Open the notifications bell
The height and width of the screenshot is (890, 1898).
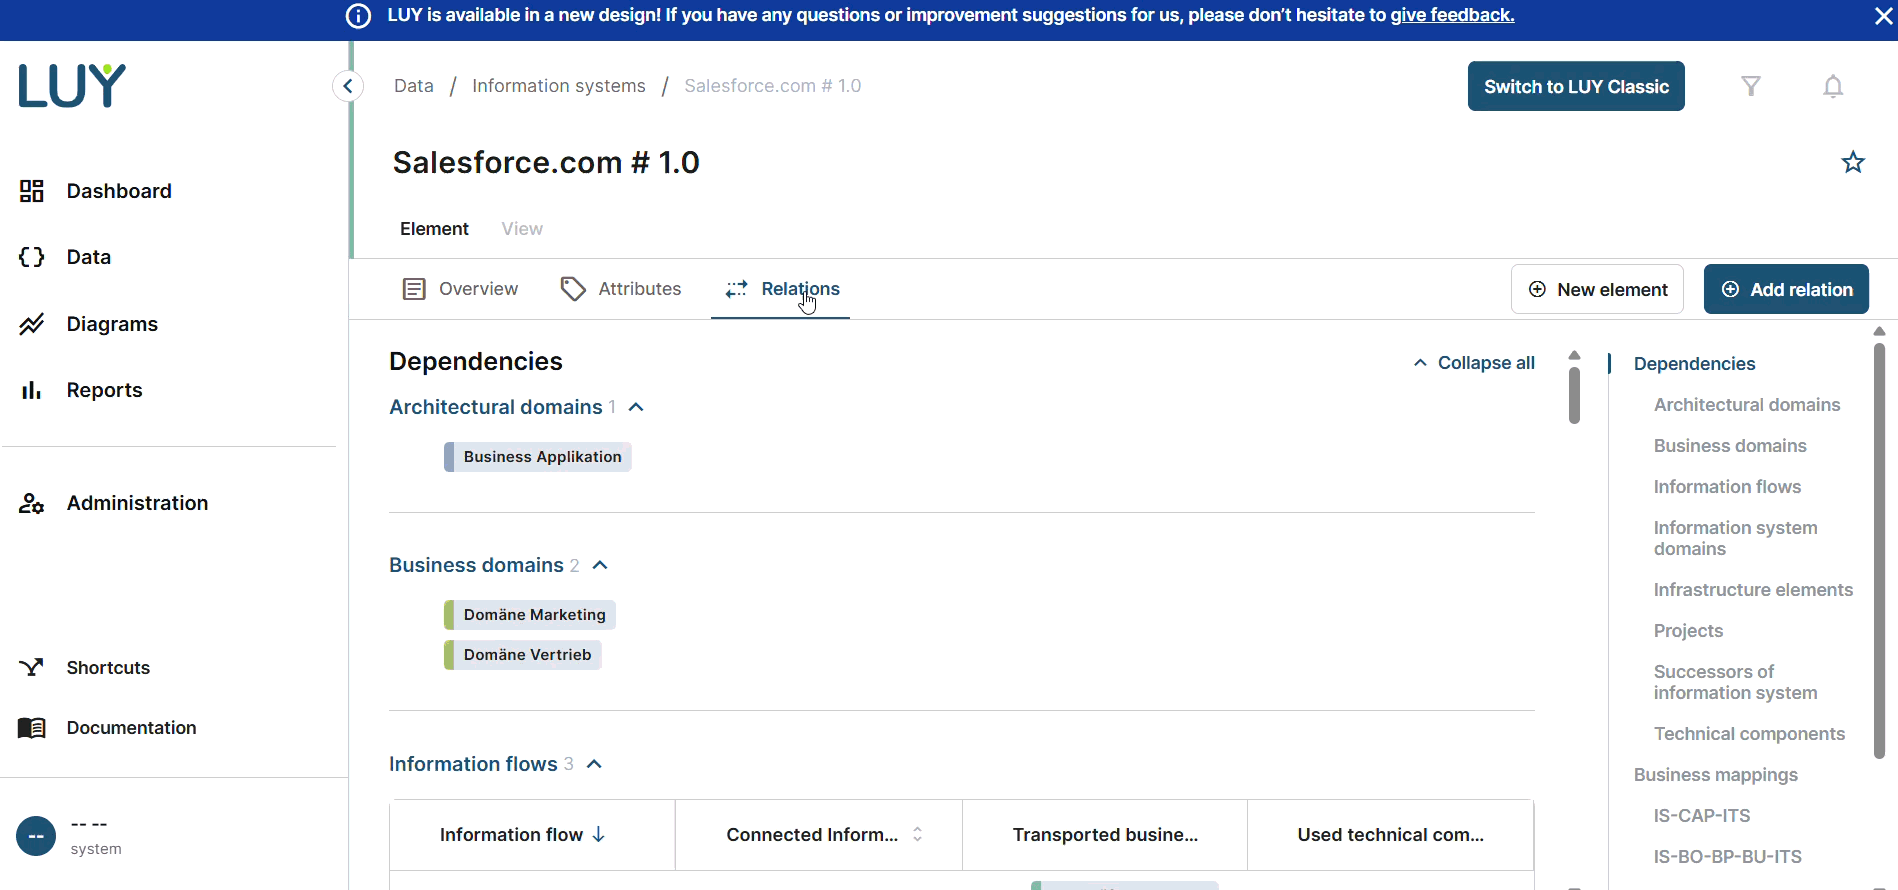click(1832, 87)
